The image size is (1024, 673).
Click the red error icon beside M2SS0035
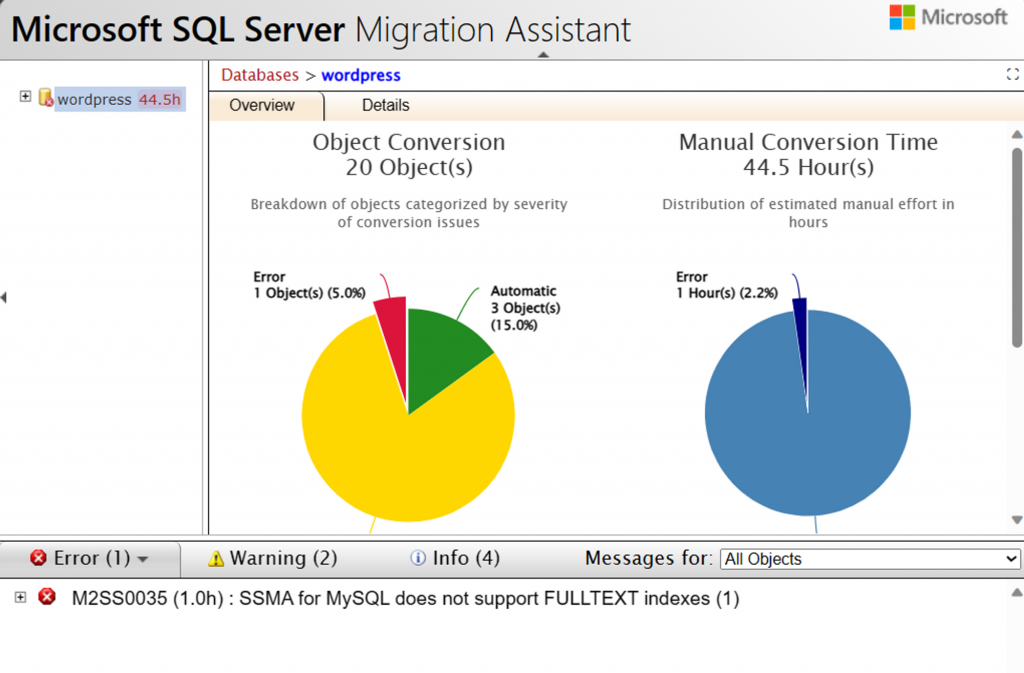[47, 597]
